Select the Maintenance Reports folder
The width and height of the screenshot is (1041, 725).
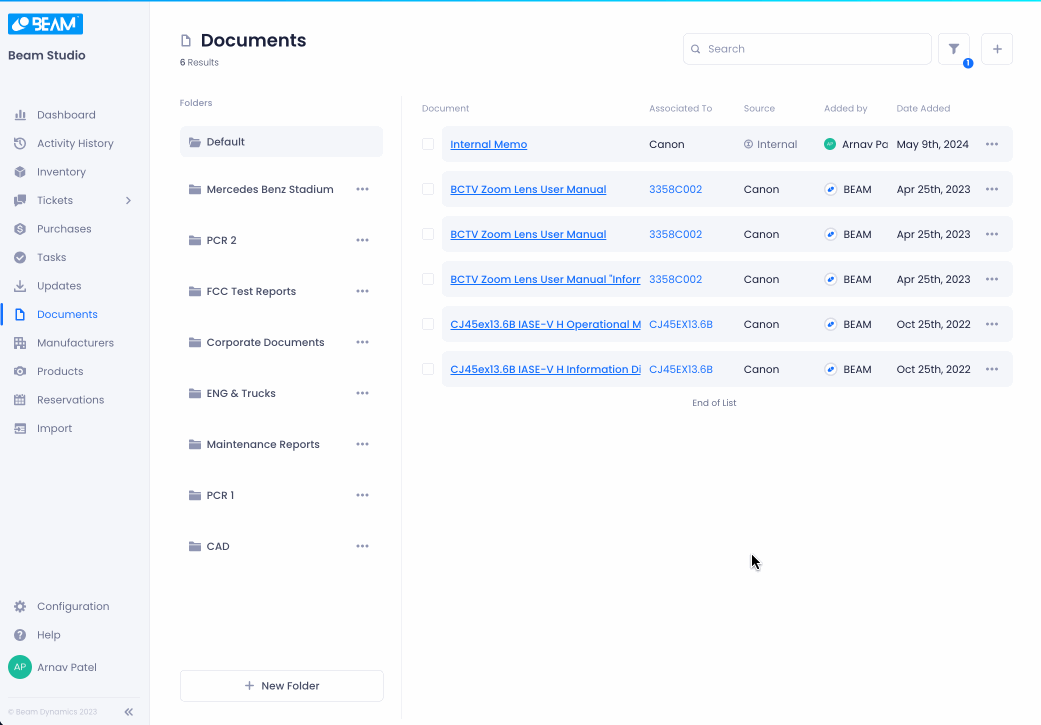click(x=263, y=444)
